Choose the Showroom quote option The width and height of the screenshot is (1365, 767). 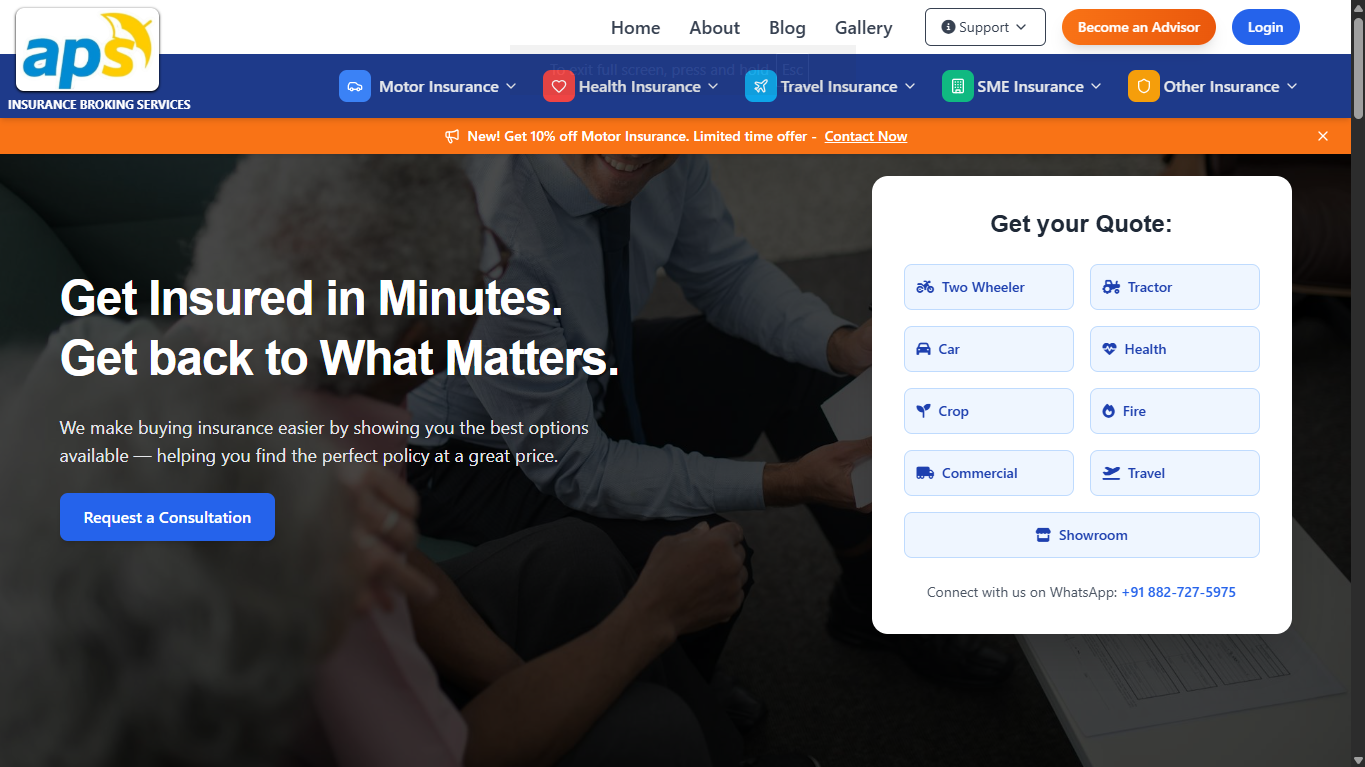1081,535
